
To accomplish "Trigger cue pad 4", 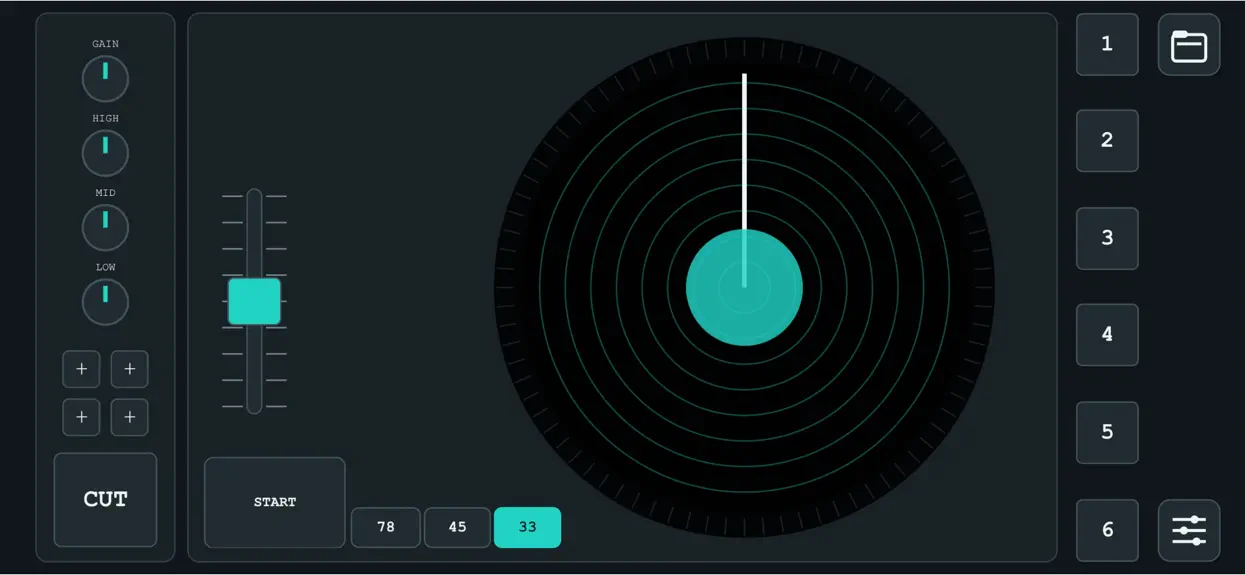I will 1107,335.
